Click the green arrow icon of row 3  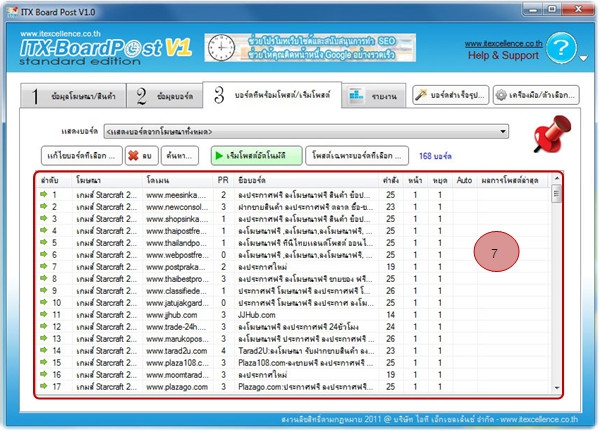tap(44, 218)
